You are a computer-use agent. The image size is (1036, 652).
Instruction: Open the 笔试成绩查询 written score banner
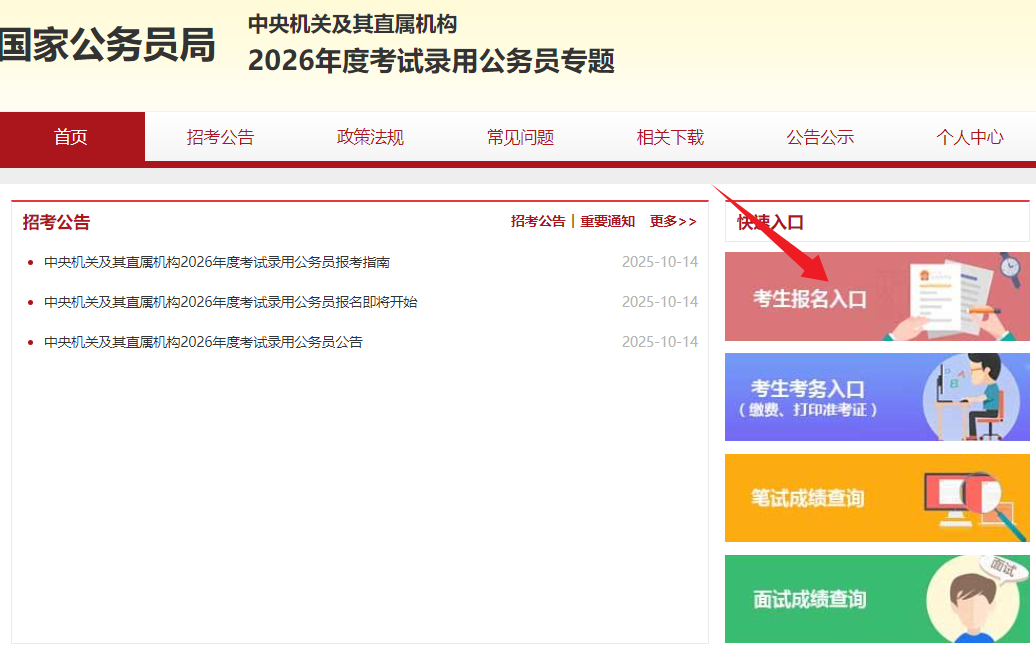[808, 498]
